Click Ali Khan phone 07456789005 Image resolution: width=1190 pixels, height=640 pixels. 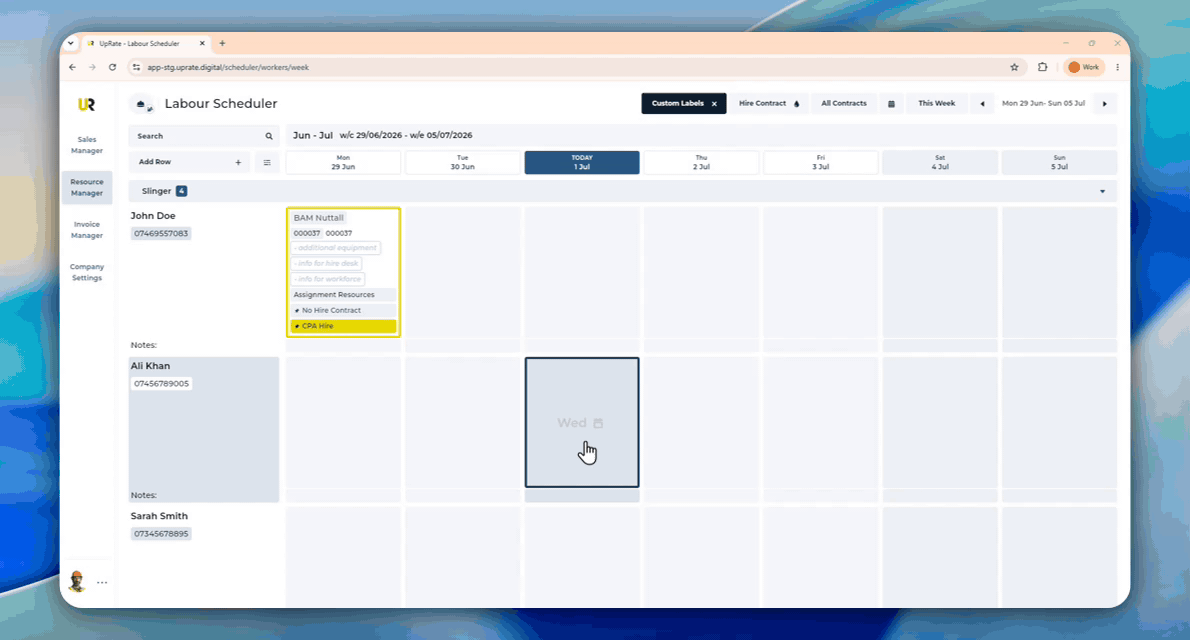pos(161,383)
